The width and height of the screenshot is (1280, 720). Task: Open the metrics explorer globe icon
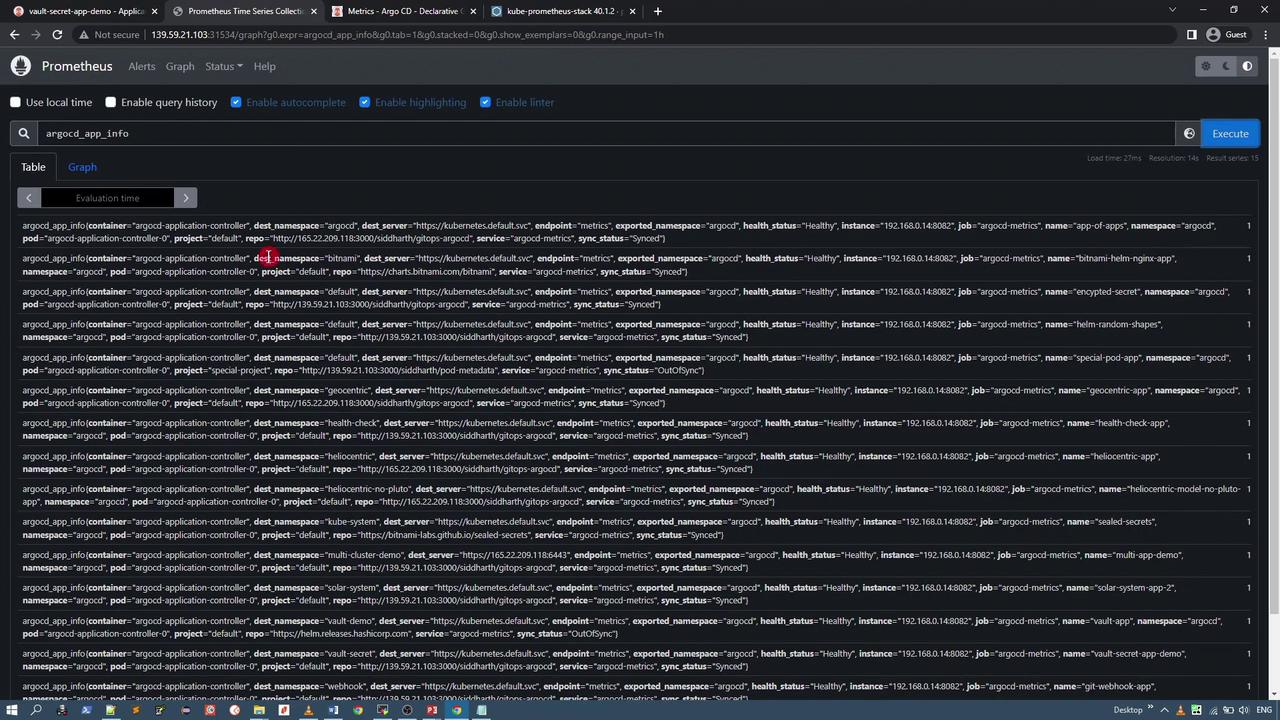pyautogui.click(x=1189, y=133)
